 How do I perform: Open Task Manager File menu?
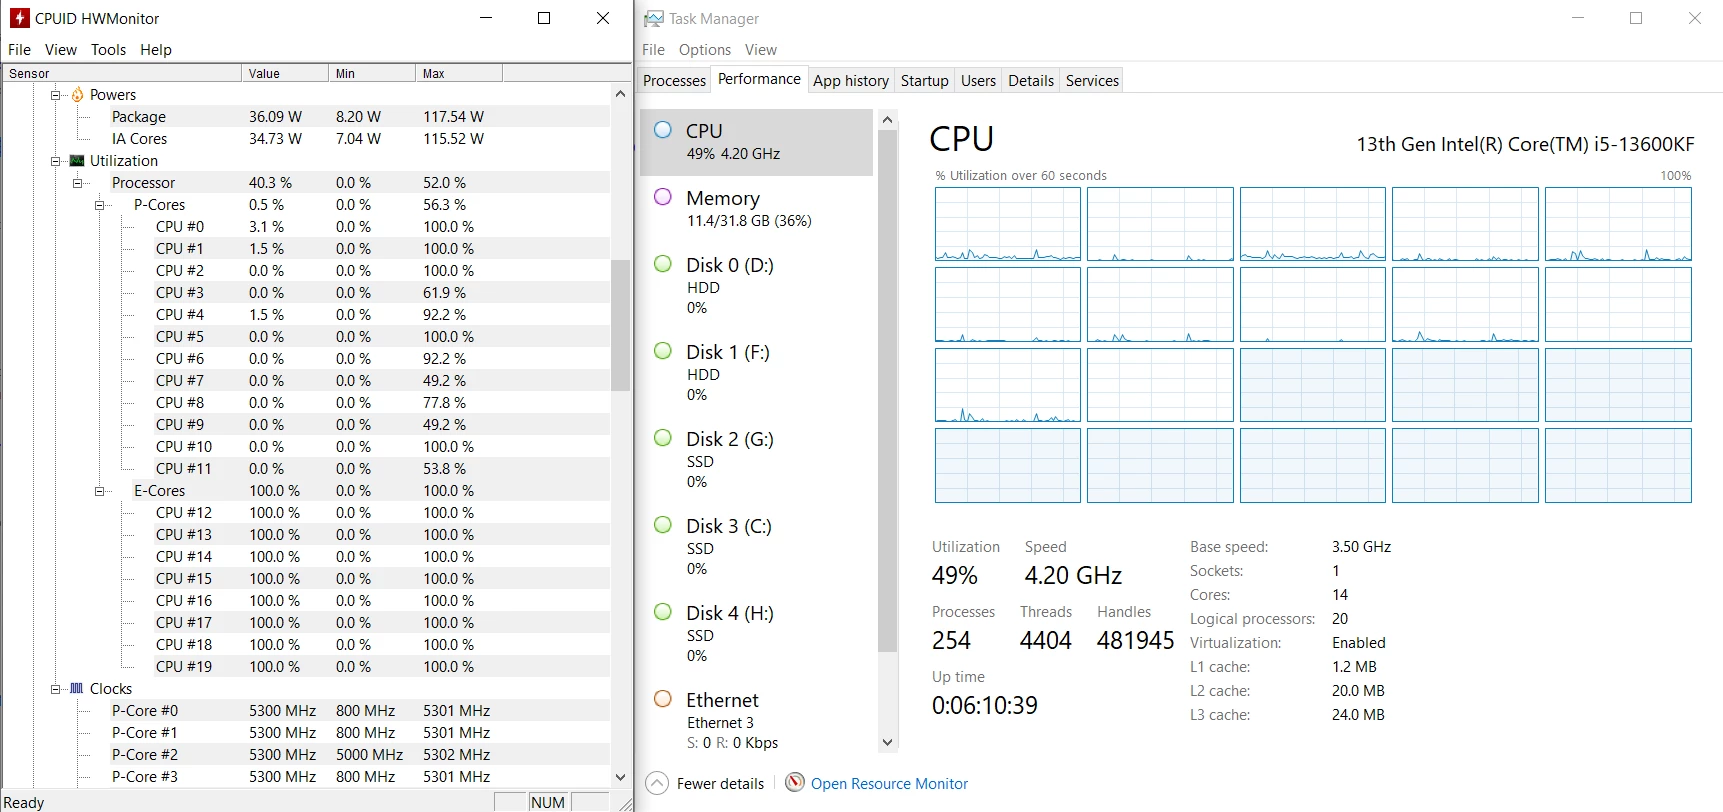point(653,49)
